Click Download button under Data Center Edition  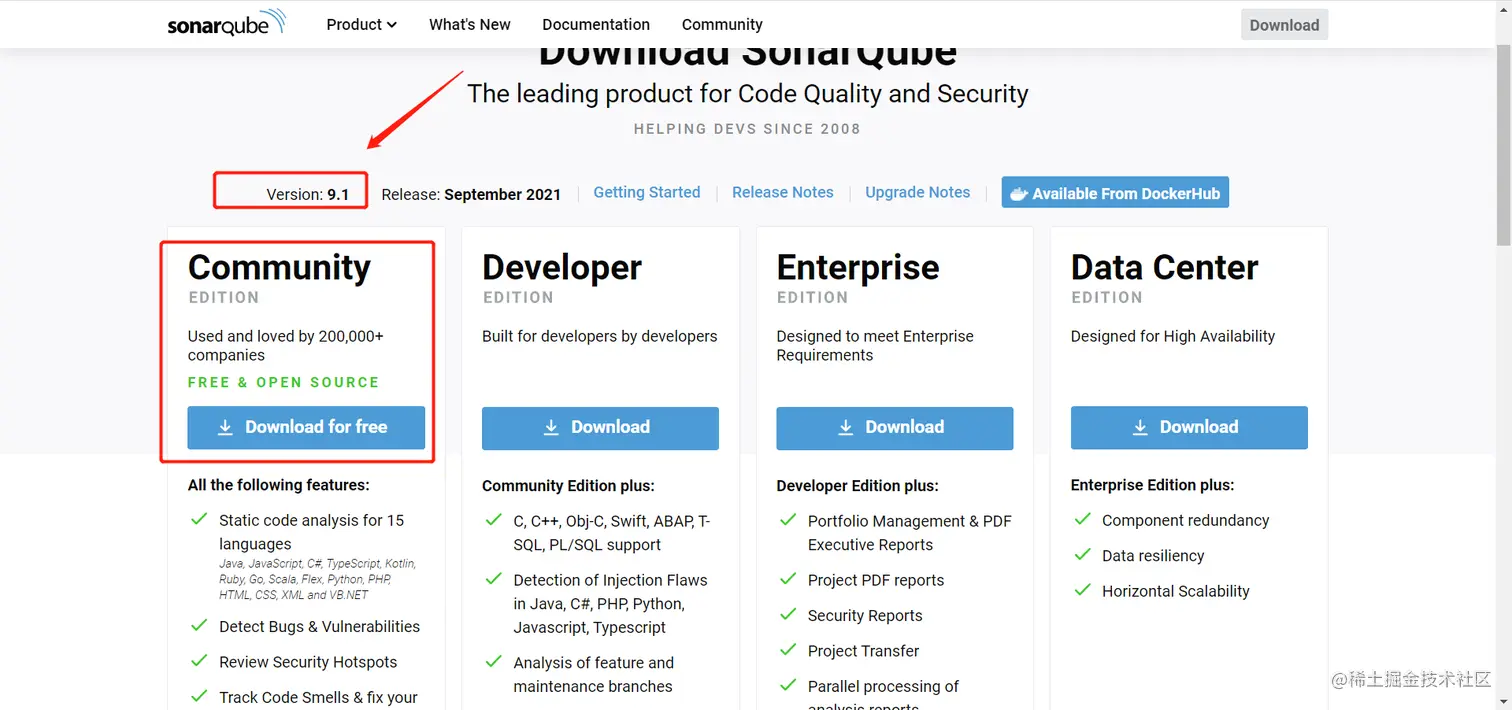(1189, 427)
